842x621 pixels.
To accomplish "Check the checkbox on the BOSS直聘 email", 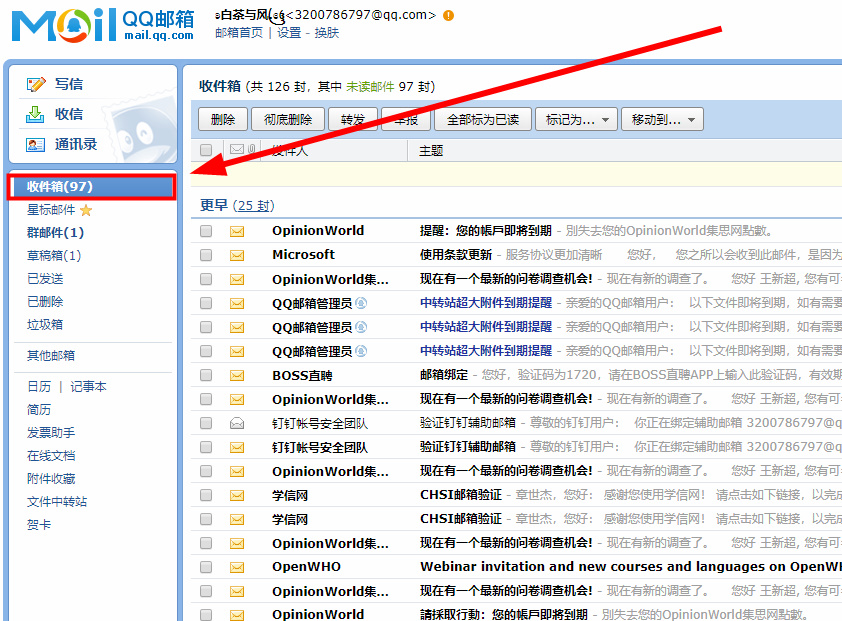I will coord(206,375).
